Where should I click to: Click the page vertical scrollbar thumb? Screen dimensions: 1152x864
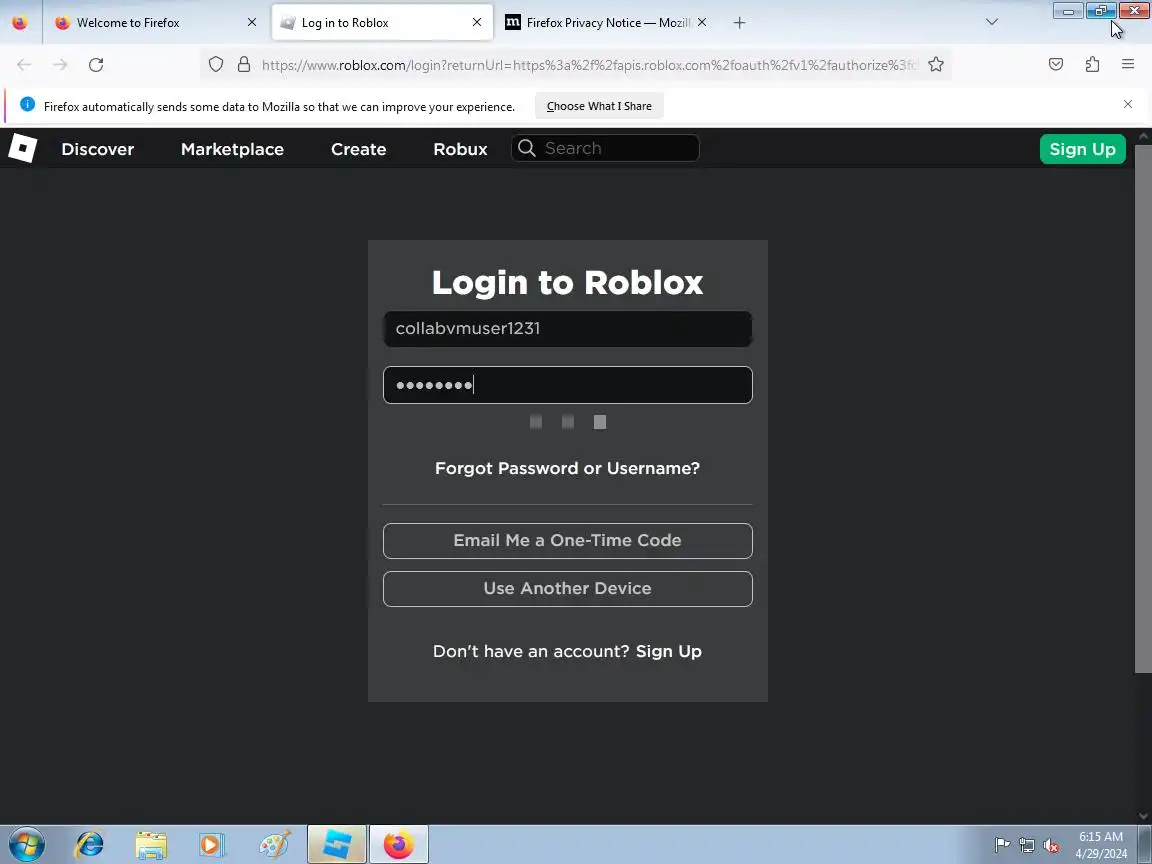coord(1143,408)
